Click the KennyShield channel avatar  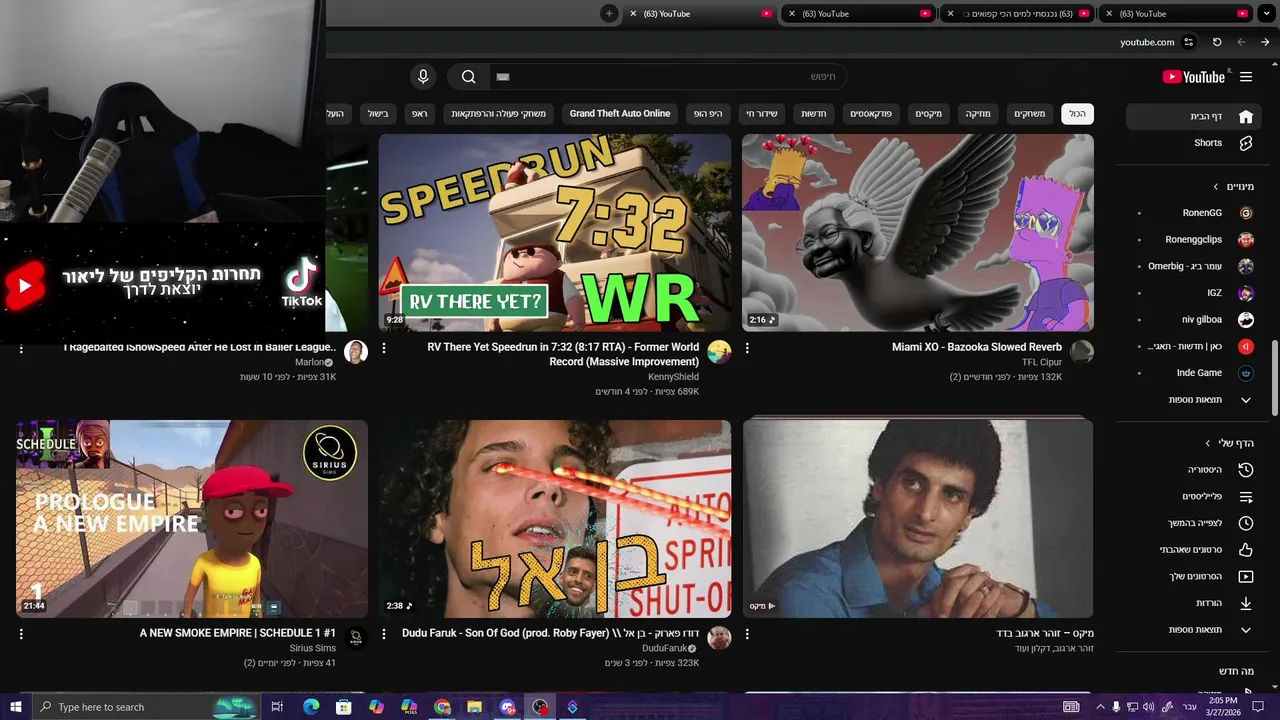click(x=719, y=352)
